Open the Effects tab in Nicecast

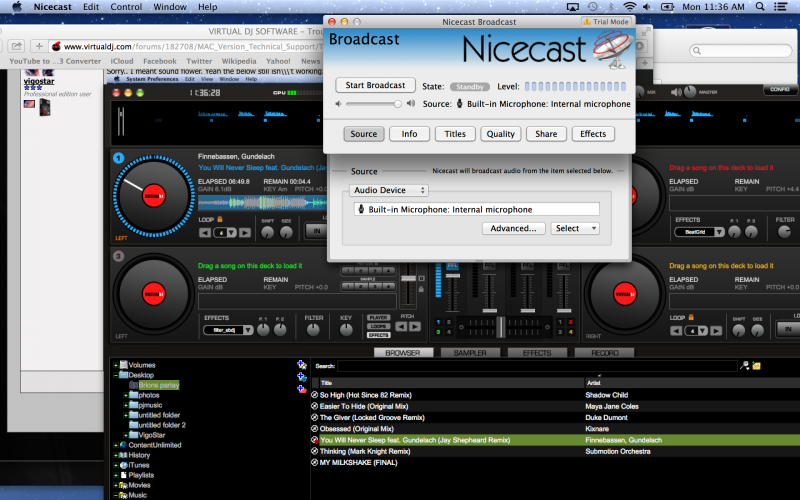pos(593,134)
